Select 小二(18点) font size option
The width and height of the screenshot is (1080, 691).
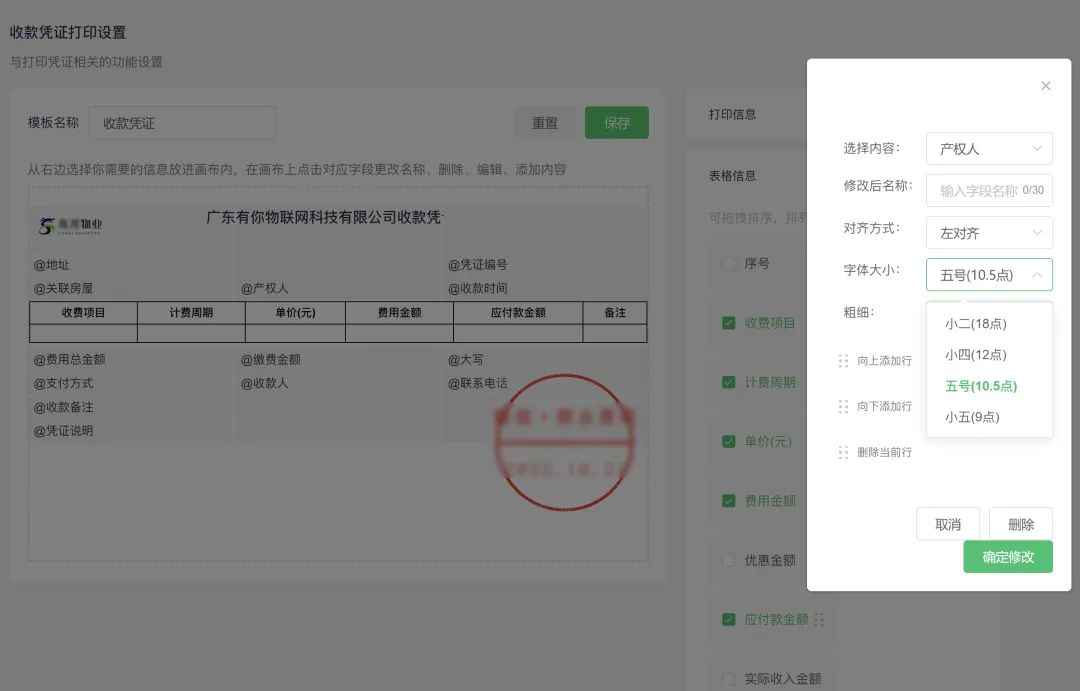pyautogui.click(x=975, y=323)
